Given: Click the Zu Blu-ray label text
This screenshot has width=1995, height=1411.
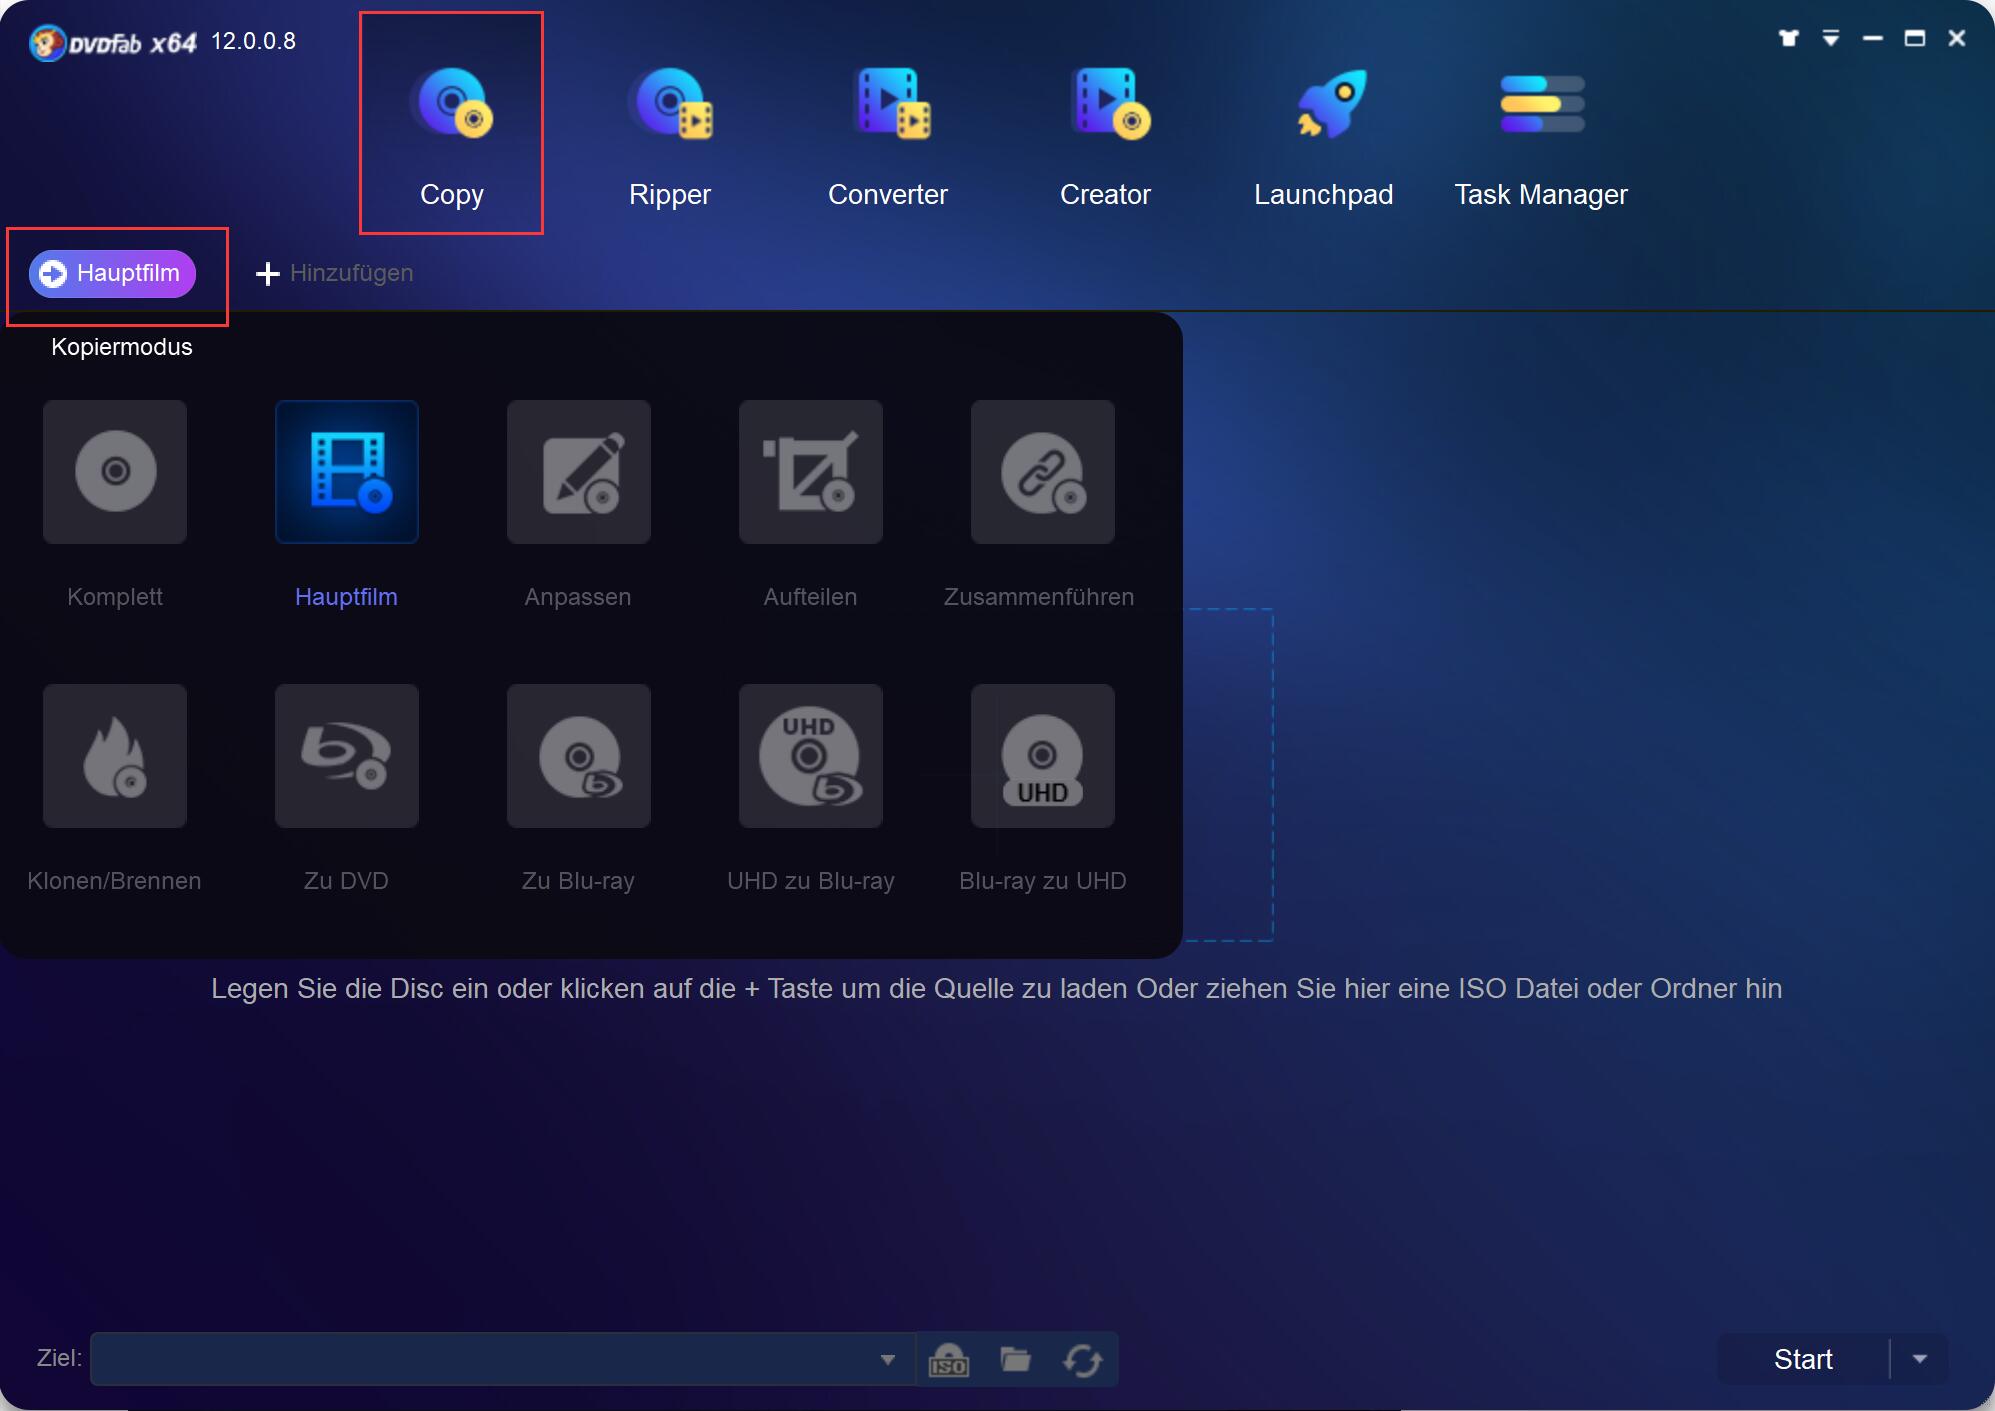Looking at the screenshot, I should click(x=578, y=881).
